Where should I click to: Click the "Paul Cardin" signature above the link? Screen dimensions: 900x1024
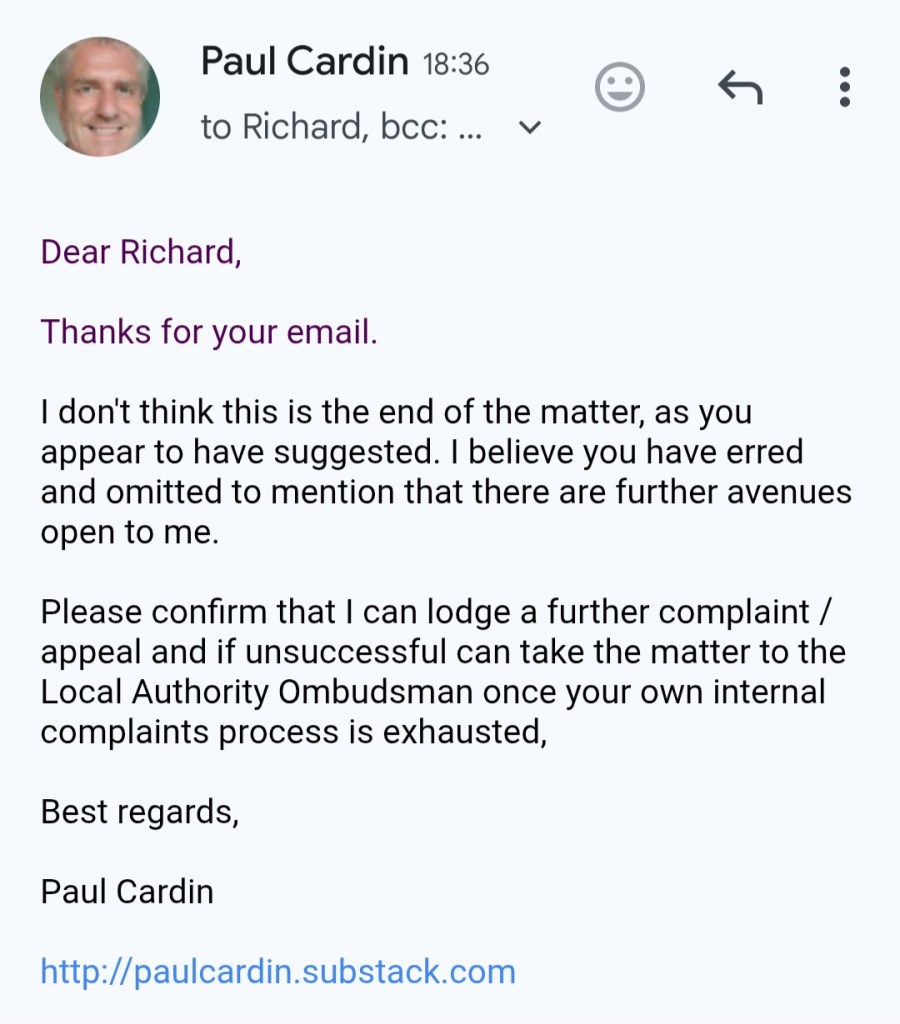(x=127, y=891)
